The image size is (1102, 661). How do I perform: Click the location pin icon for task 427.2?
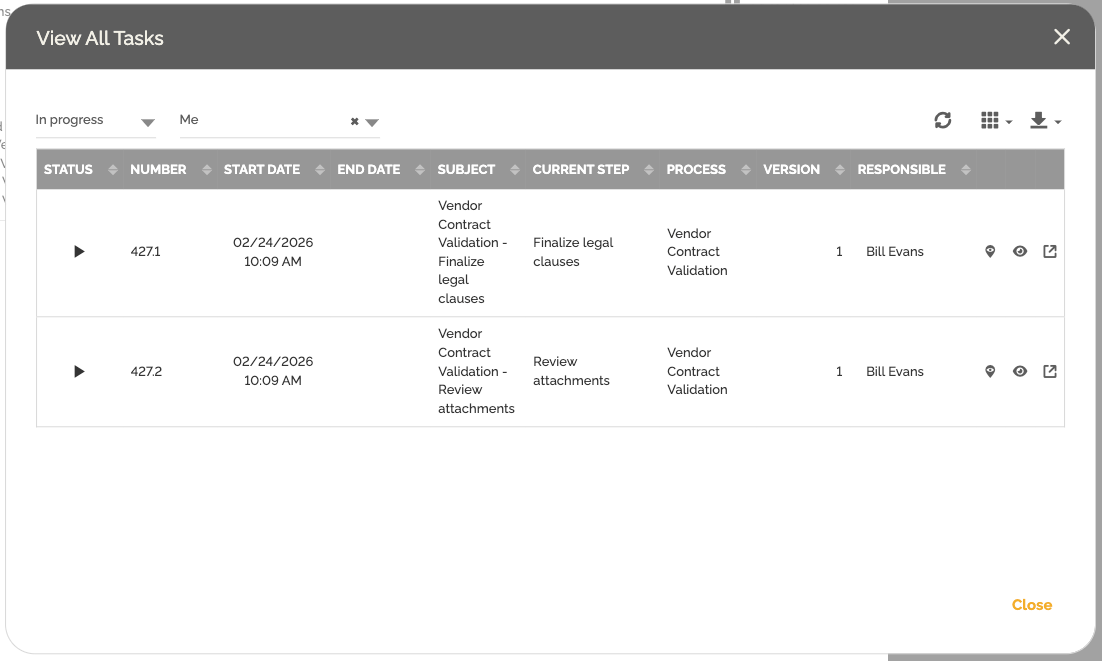pyautogui.click(x=990, y=372)
